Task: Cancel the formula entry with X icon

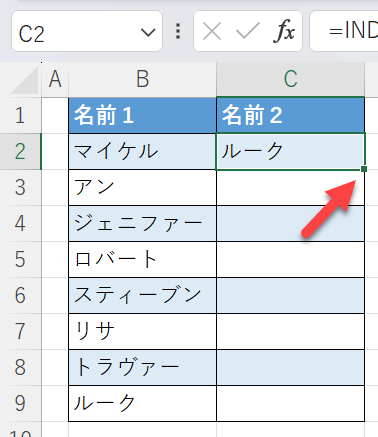Action: (x=212, y=32)
